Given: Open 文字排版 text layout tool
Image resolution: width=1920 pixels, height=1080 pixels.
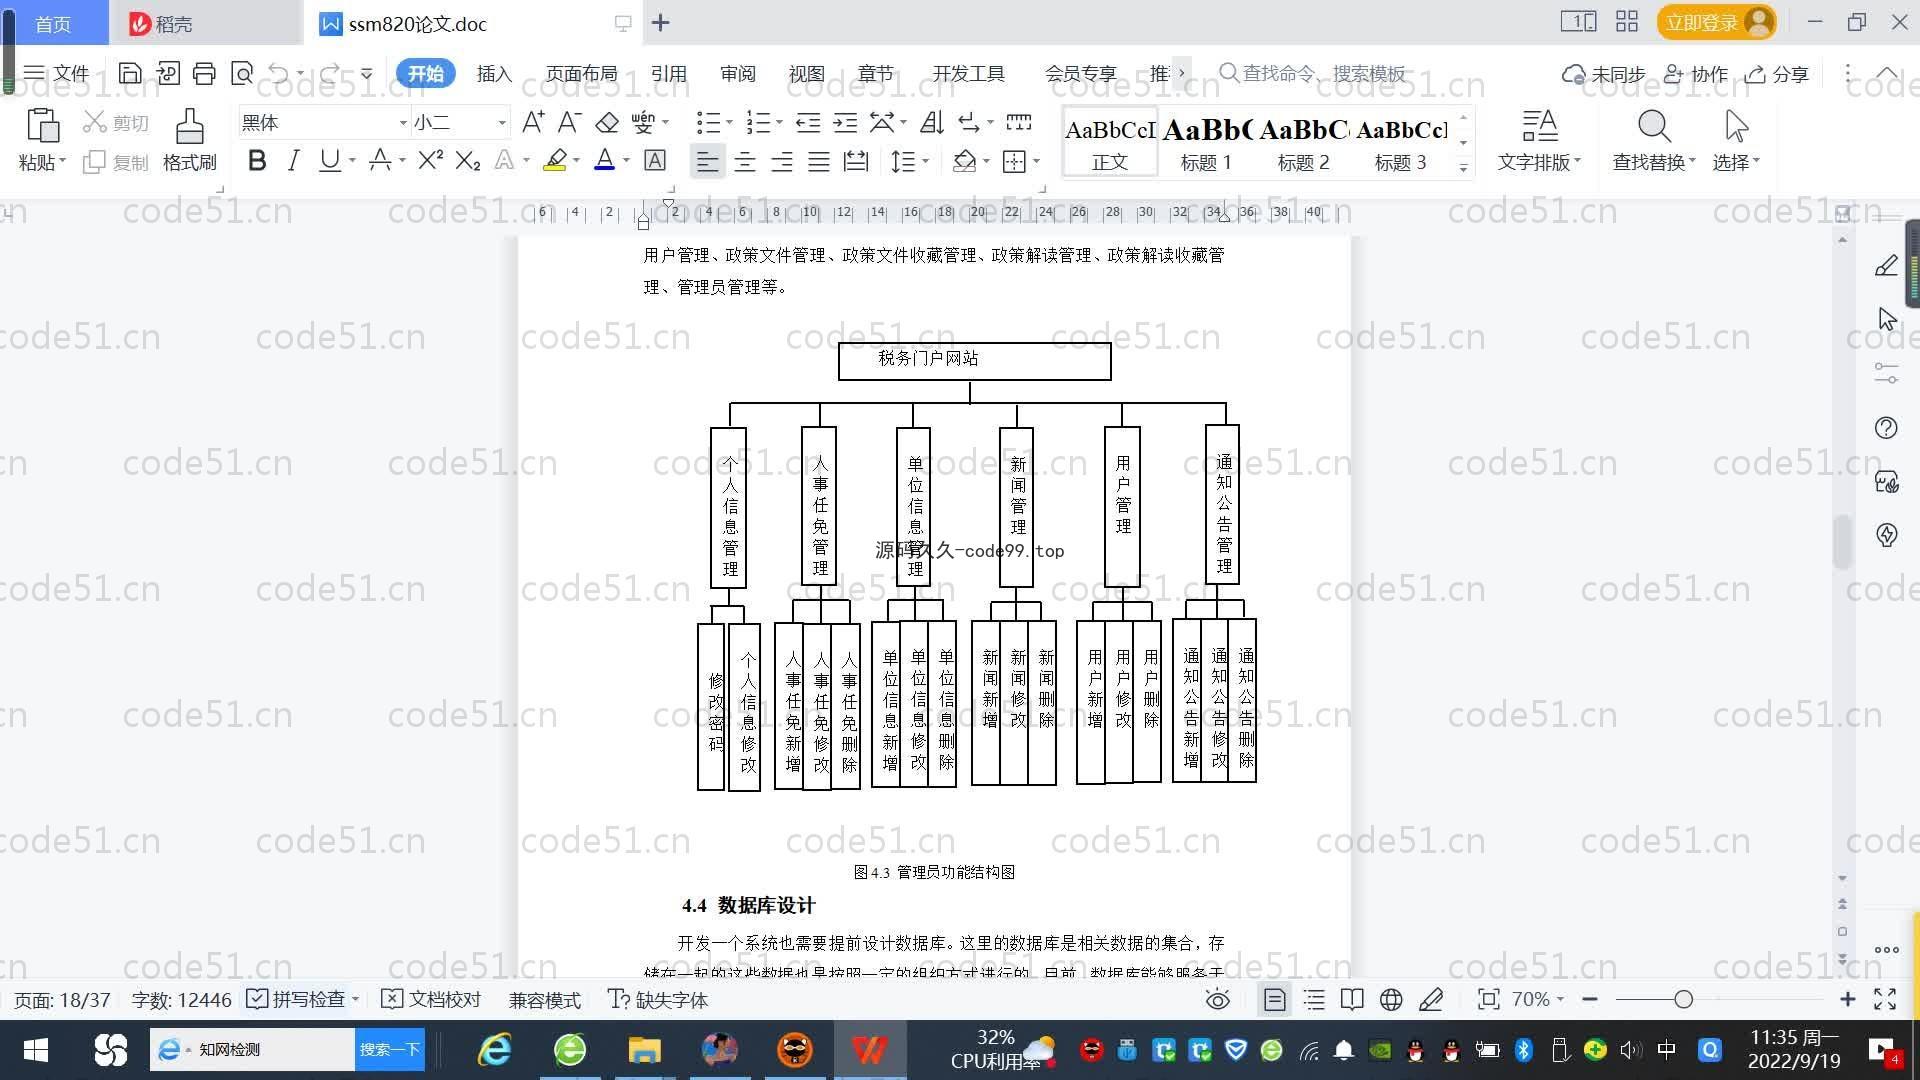Looking at the screenshot, I should tap(1539, 140).
